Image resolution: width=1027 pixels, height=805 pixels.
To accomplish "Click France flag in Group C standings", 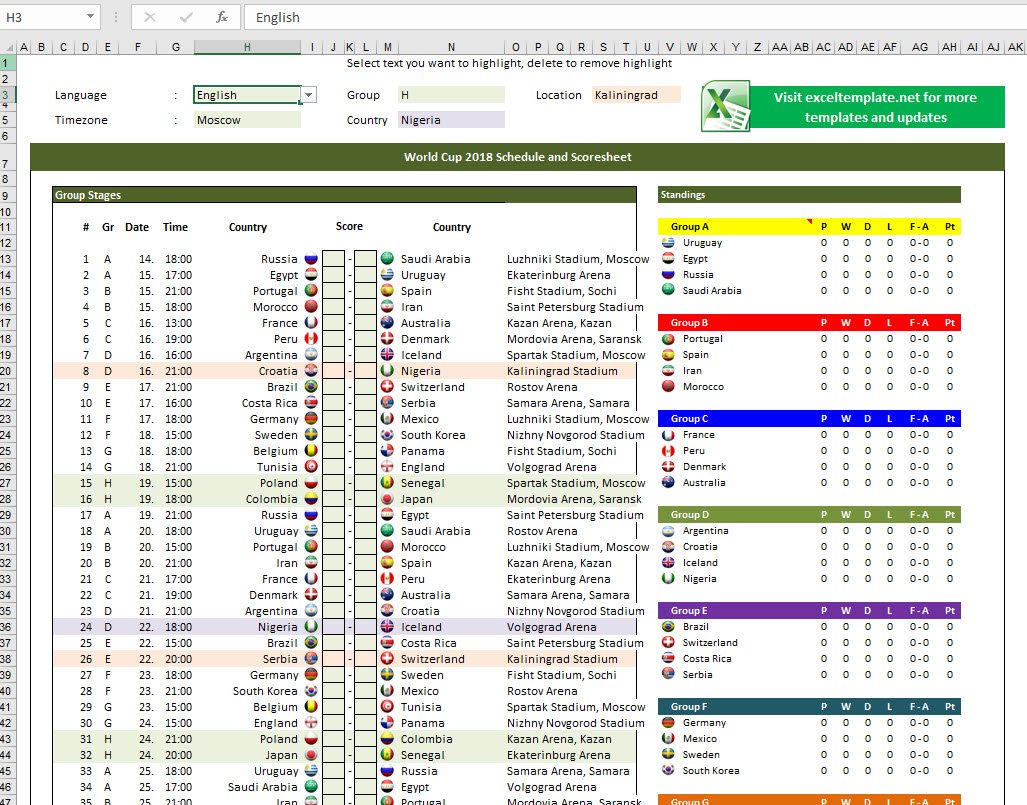I will point(668,435).
